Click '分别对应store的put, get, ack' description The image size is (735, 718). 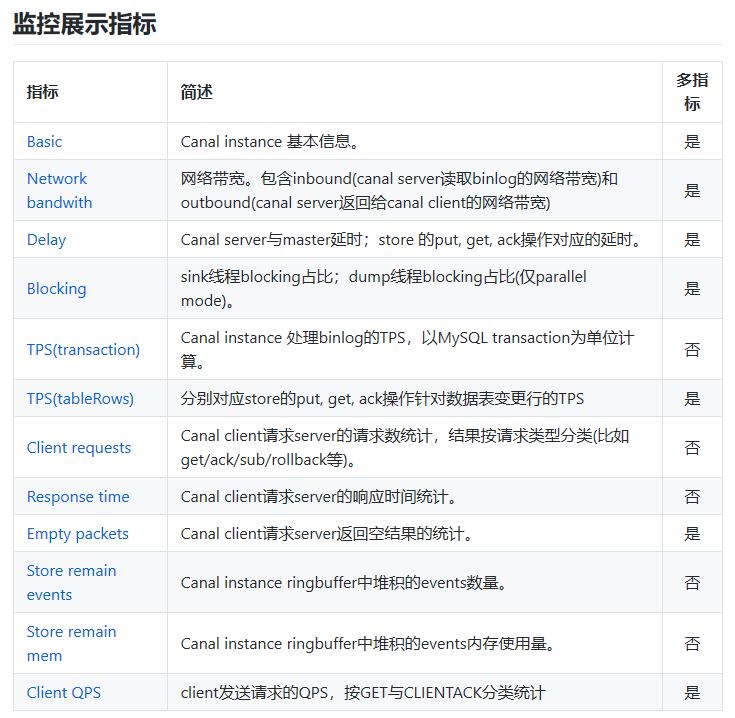(x=382, y=399)
